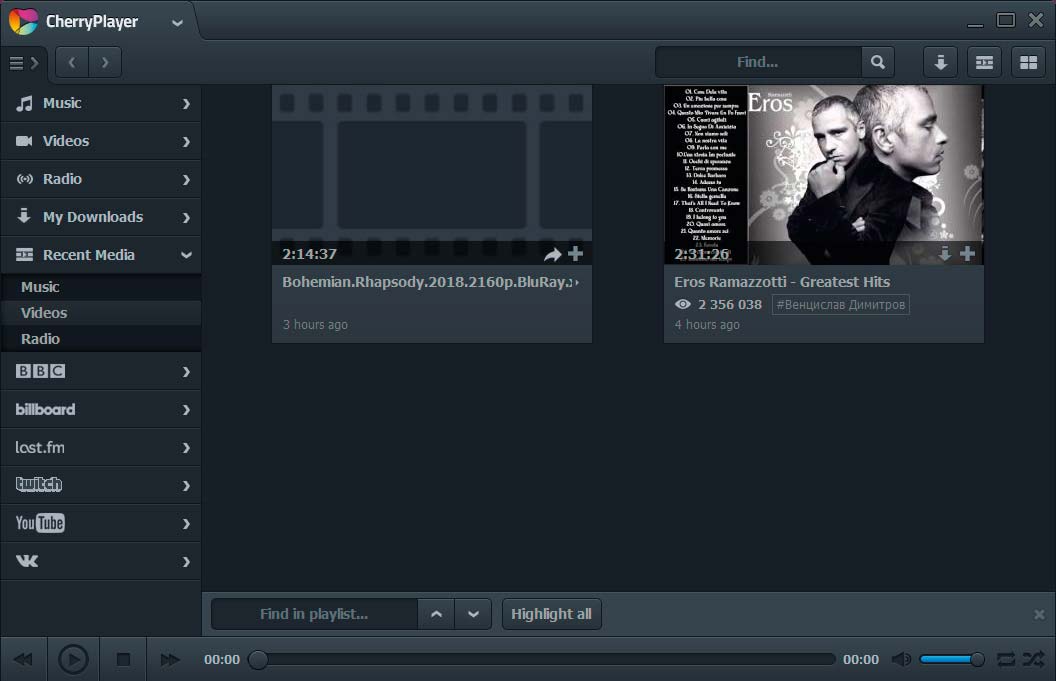Start playback with the play button

[73, 659]
